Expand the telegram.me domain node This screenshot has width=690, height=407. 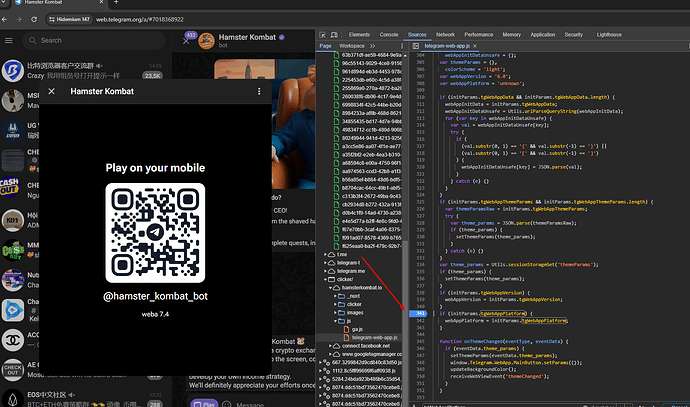[325, 271]
